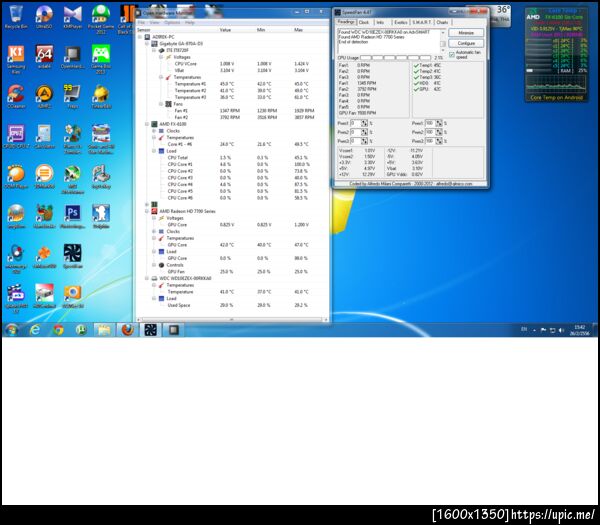This screenshot has width=600, height=525.
Task: Click the computer icon beside ADREK-PC
Action: [147, 37]
